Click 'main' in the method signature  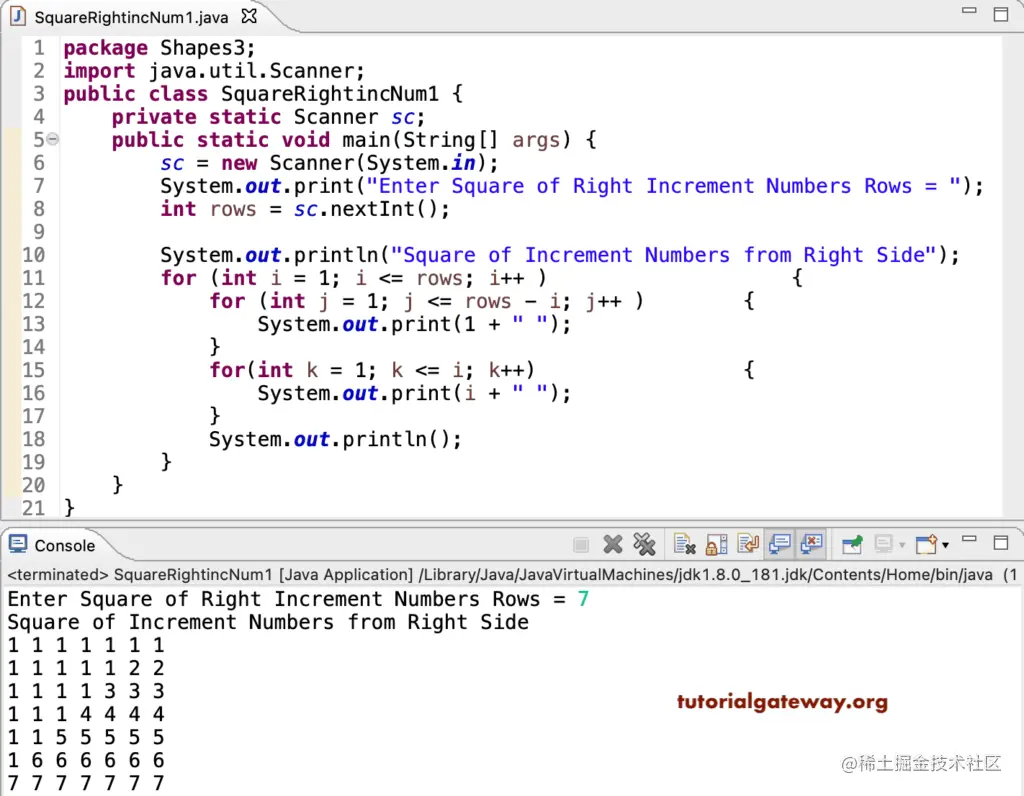tap(367, 140)
